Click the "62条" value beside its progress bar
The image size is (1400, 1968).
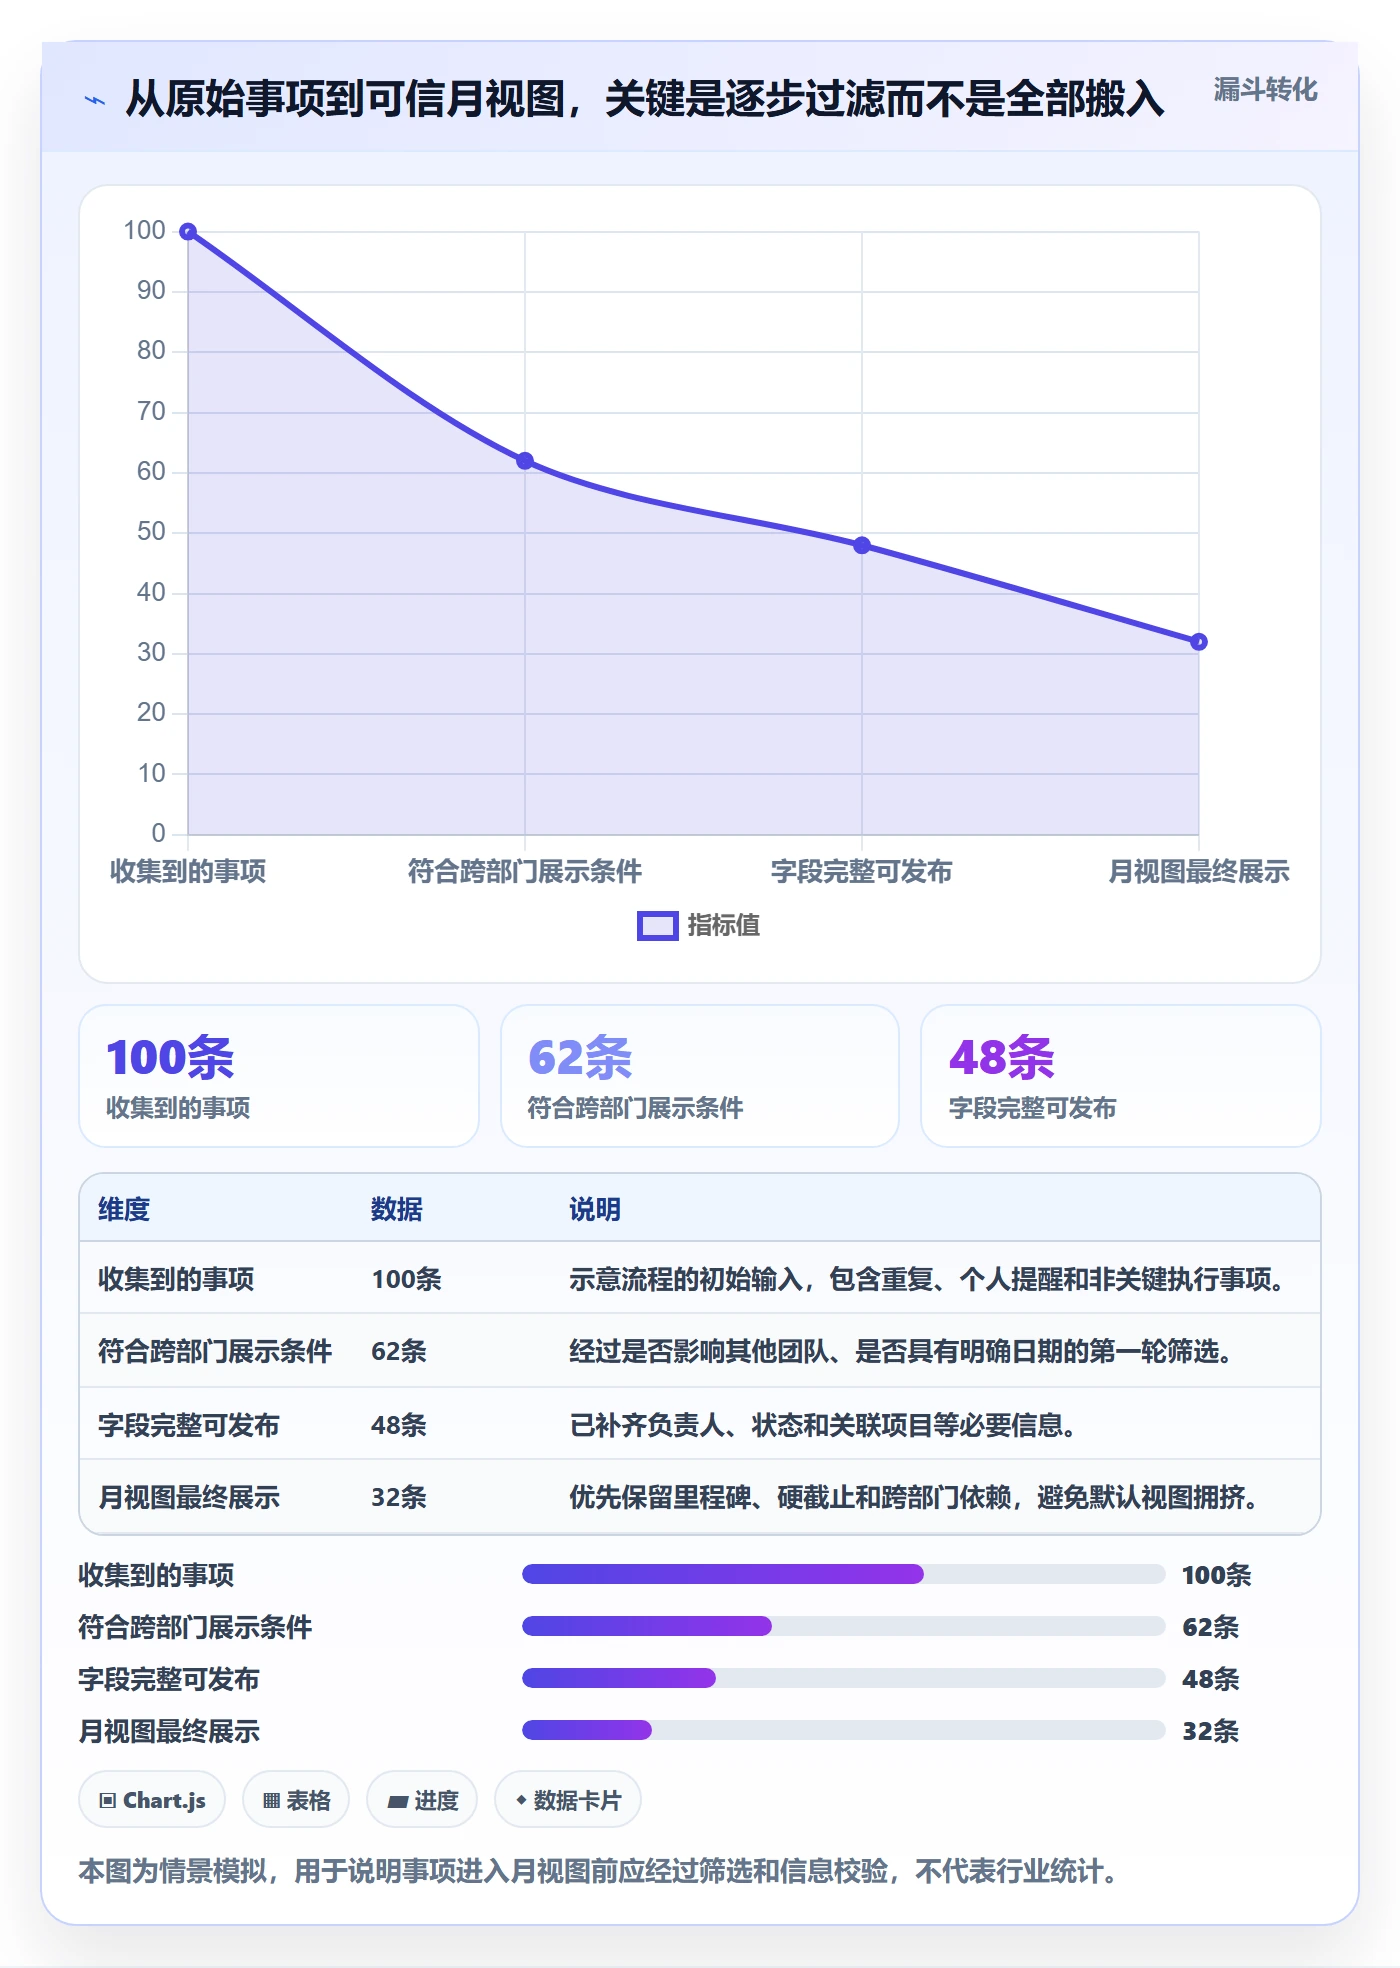click(1210, 1627)
